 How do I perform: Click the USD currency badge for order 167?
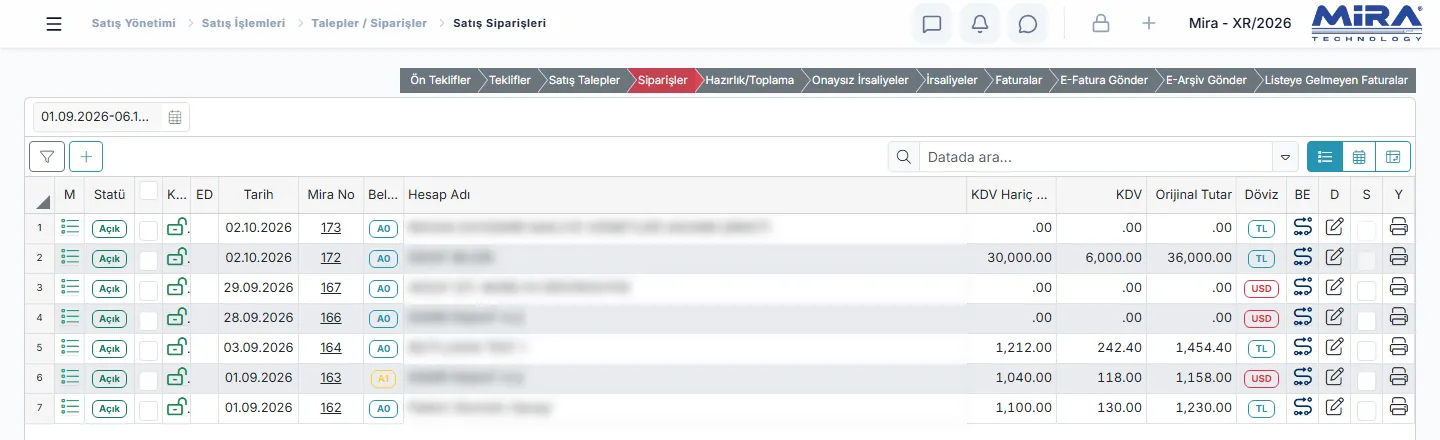coord(1261,288)
